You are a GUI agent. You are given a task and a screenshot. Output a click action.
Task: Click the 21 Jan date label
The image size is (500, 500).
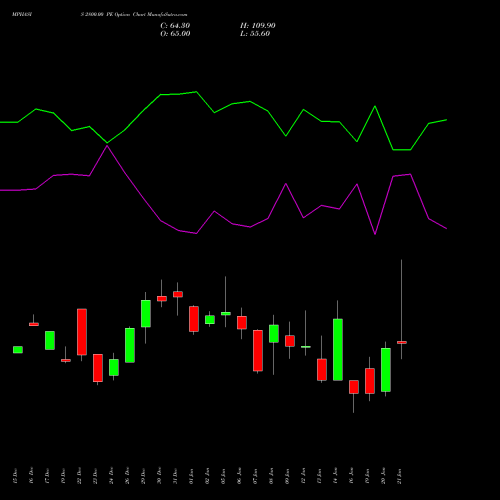coord(399,476)
